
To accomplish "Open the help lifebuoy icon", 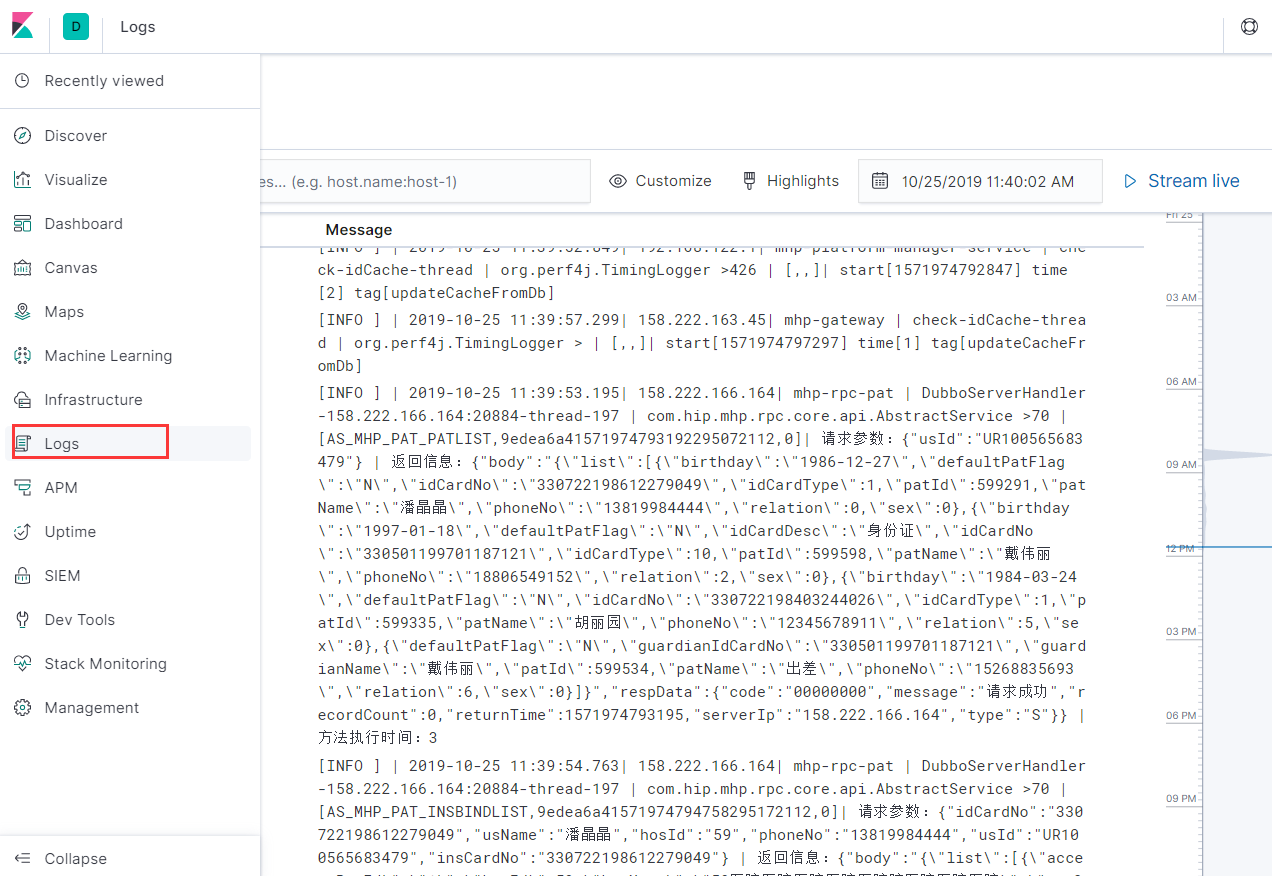I will click(x=1249, y=27).
